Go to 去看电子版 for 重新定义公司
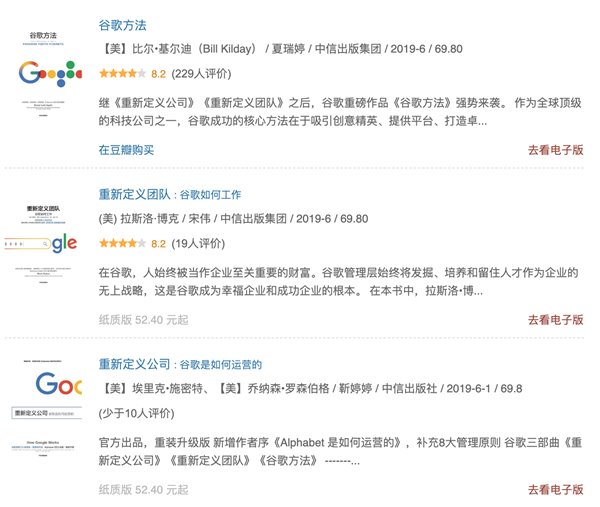Image resolution: width=600 pixels, height=507 pixels. click(x=555, y=489)
